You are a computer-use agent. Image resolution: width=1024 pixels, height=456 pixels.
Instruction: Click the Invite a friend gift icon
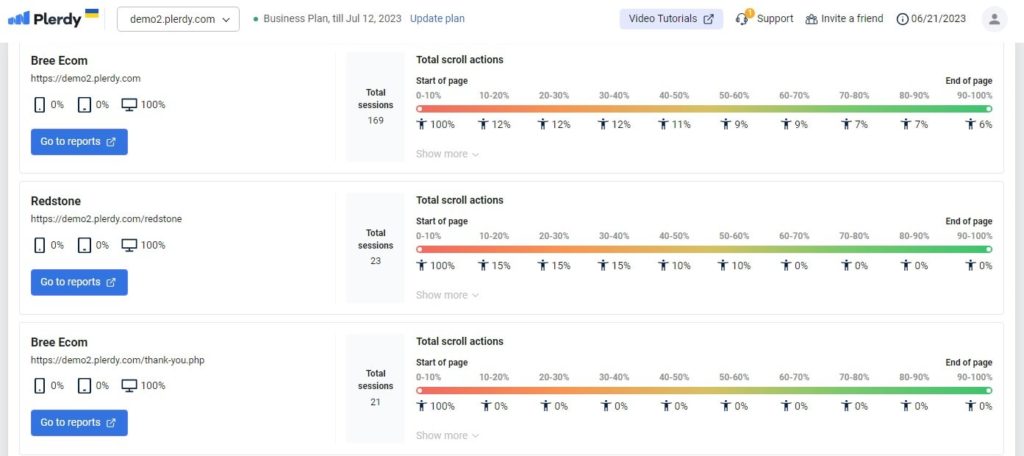(811, 19)
